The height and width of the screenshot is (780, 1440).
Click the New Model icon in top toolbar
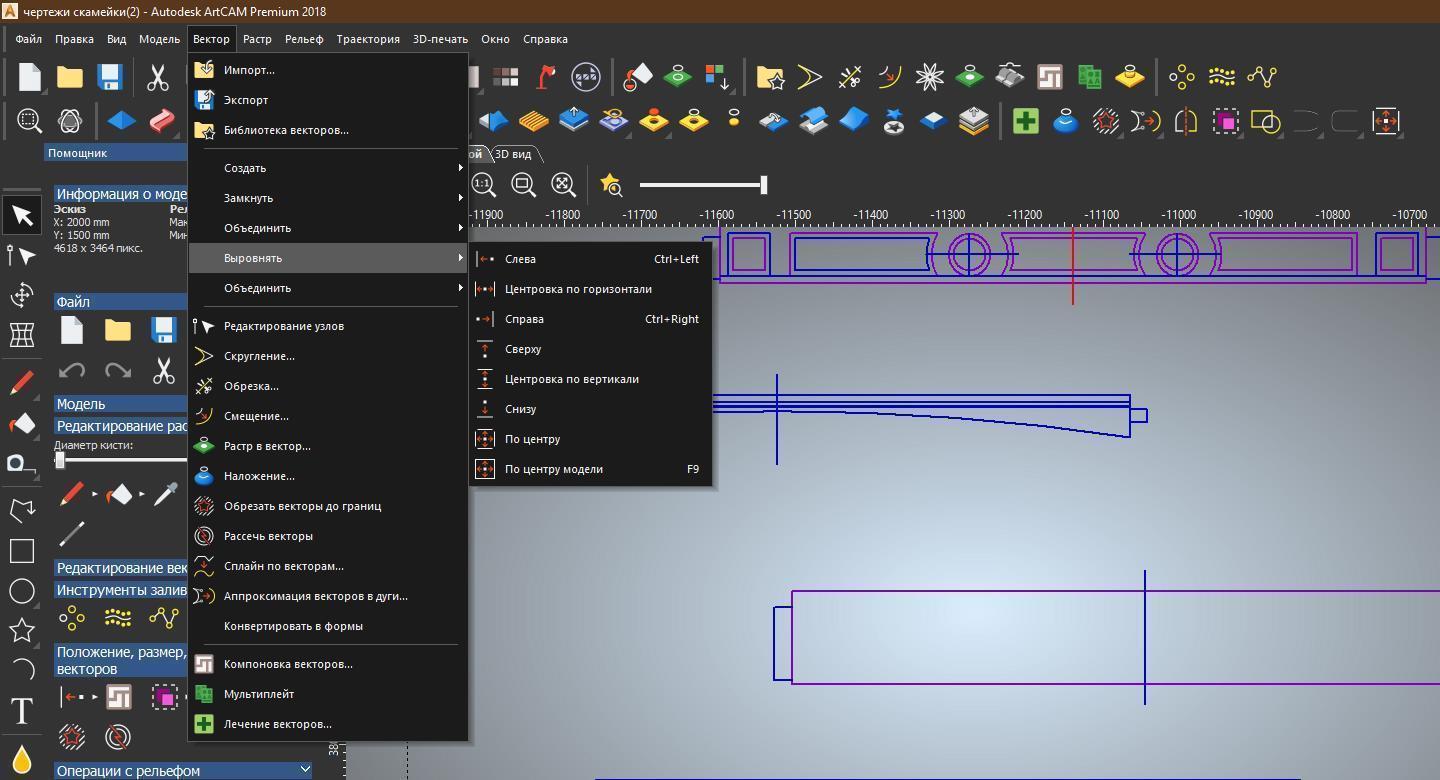click(29, 77)
